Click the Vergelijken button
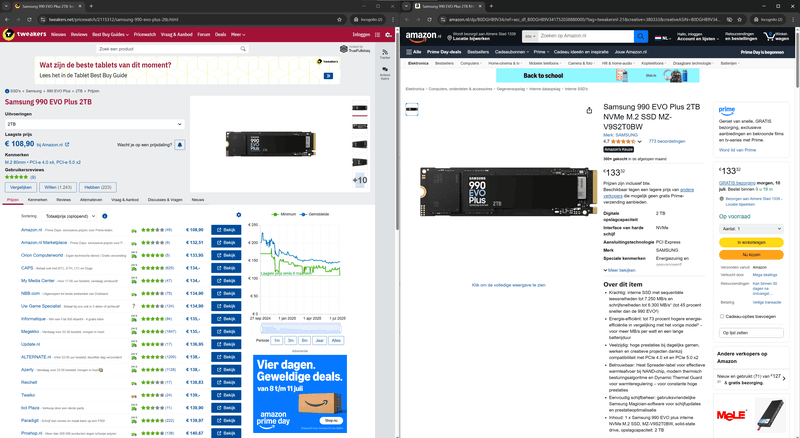This screenshot has height=438, width=800. click(21, 187)
